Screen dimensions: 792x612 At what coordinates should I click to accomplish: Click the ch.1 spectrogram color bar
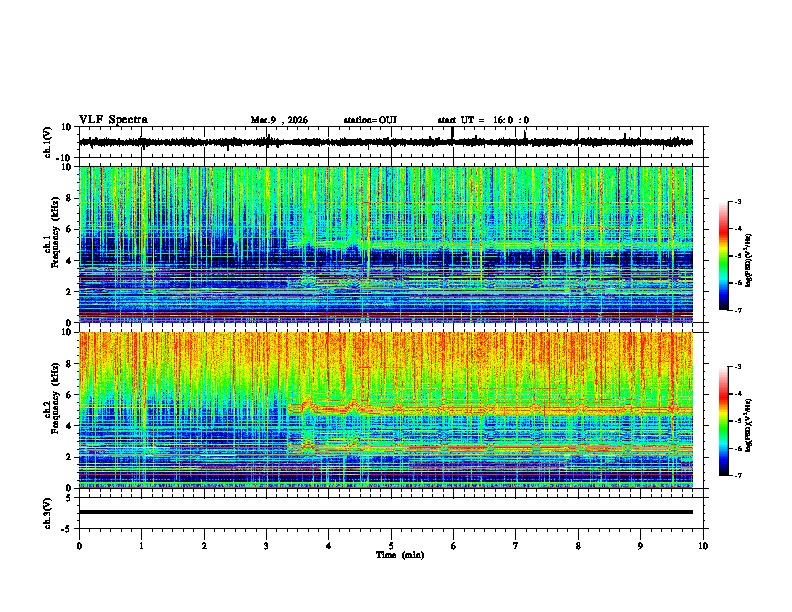[x=724, y=256]
